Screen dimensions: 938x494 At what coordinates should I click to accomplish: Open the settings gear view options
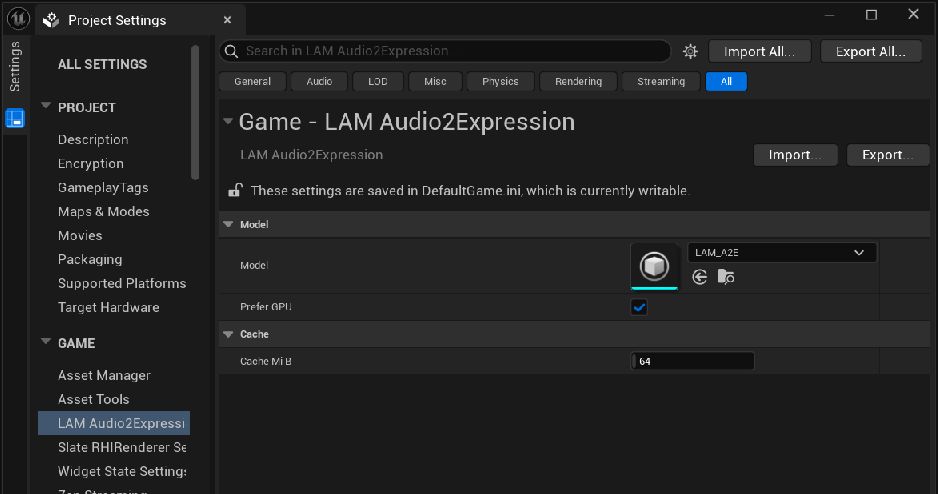coord(690,51)
